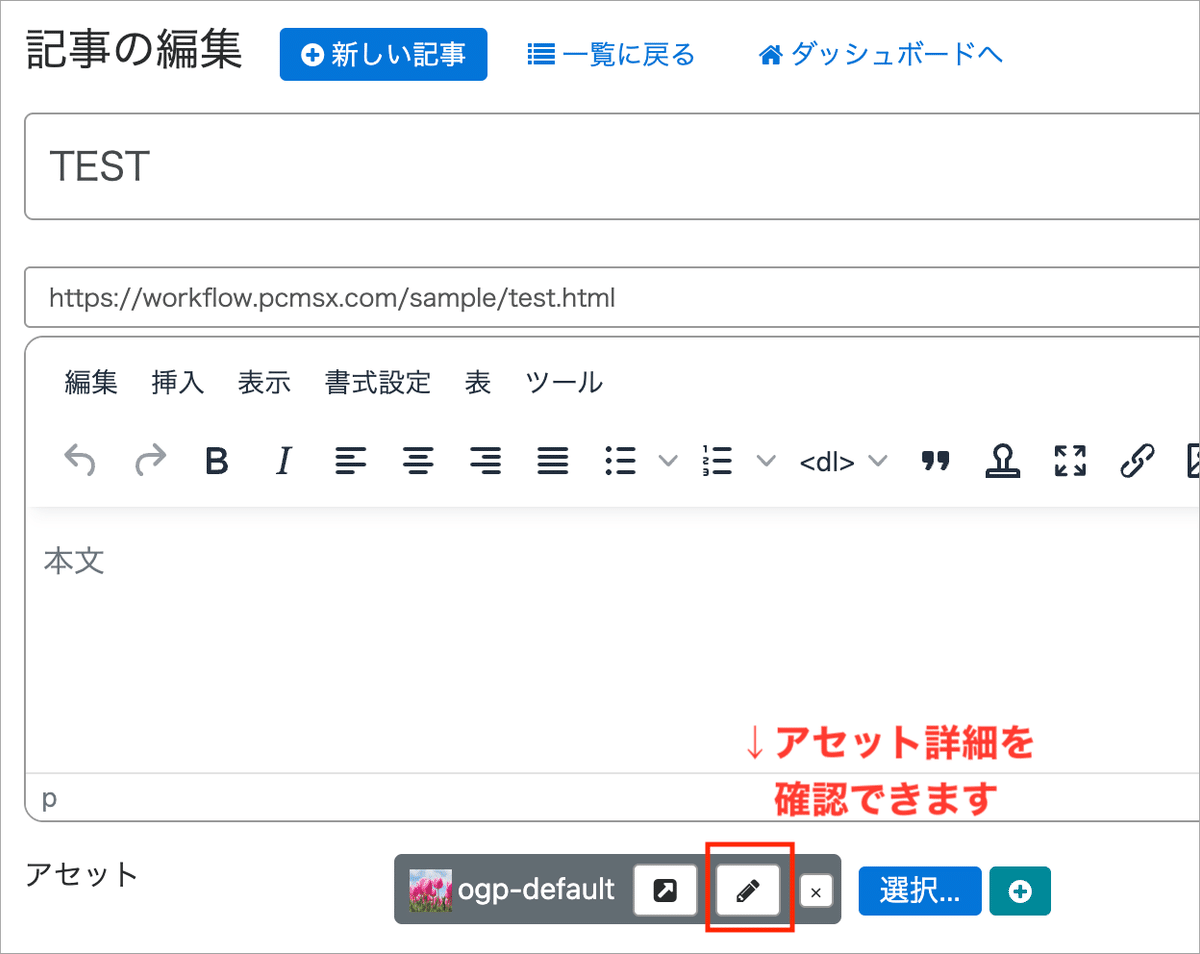Go back using the 一覧に戻る link
The image size is (1200, 954).
611,55
